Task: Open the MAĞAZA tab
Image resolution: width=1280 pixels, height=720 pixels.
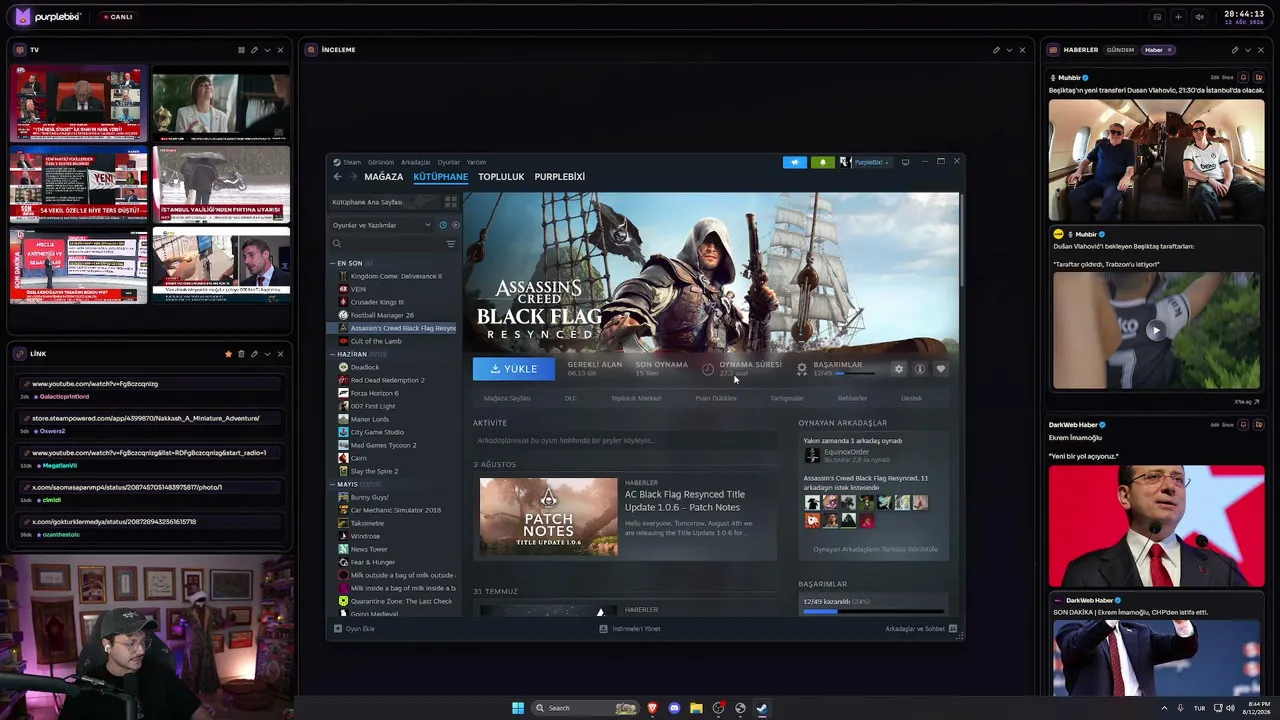Action: pyautogui.click(x=384, y=177)
